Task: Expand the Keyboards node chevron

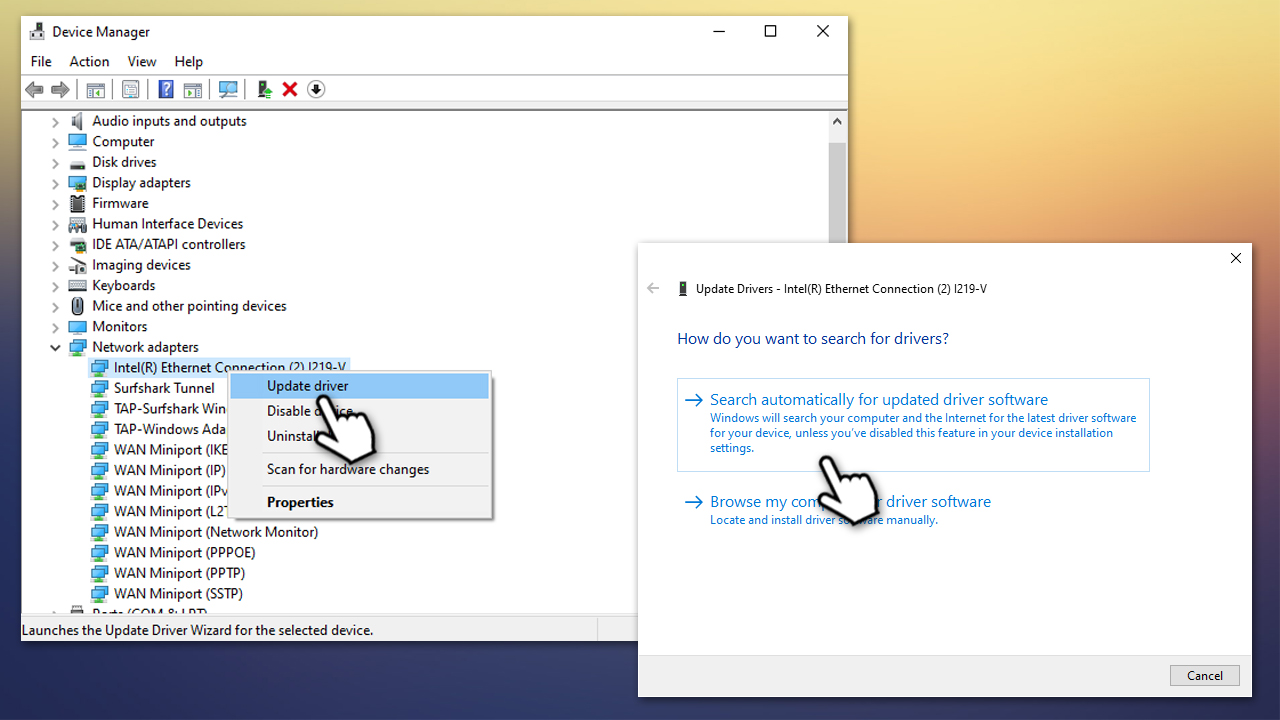Action: pyautogui.click(x=56, y=286)
